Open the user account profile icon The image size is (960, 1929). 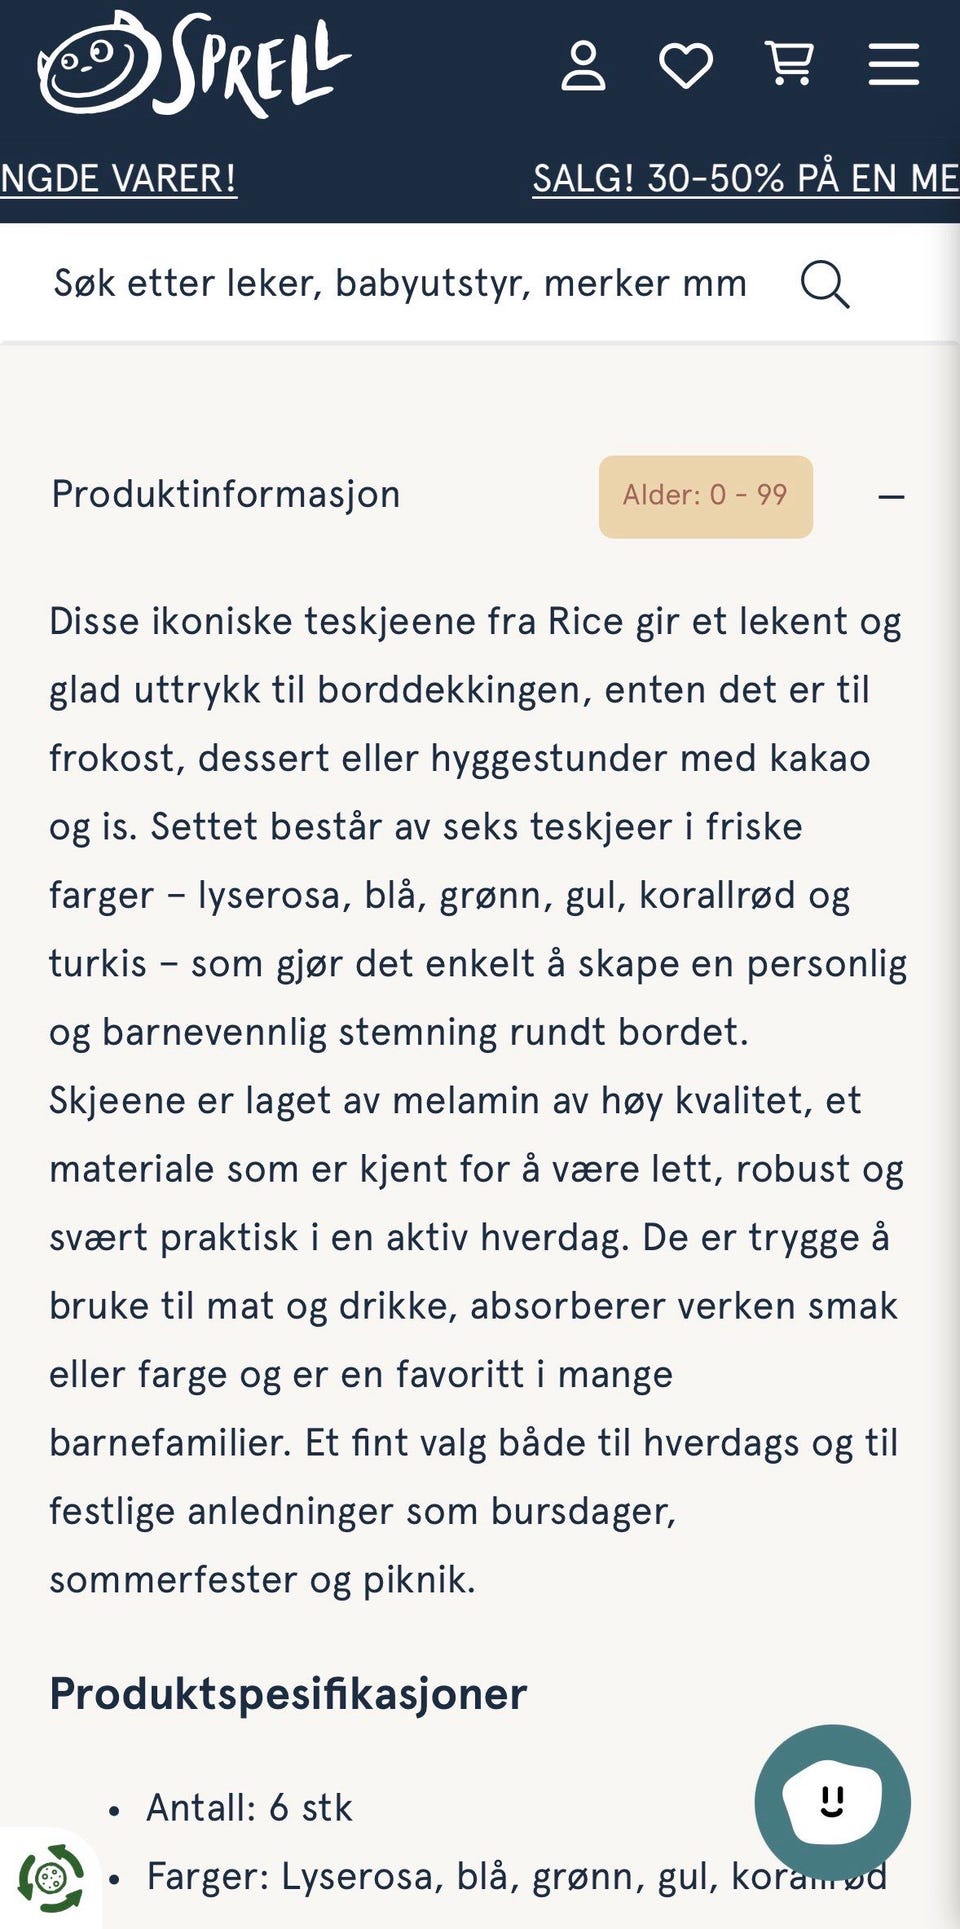(x=583, y=66)
